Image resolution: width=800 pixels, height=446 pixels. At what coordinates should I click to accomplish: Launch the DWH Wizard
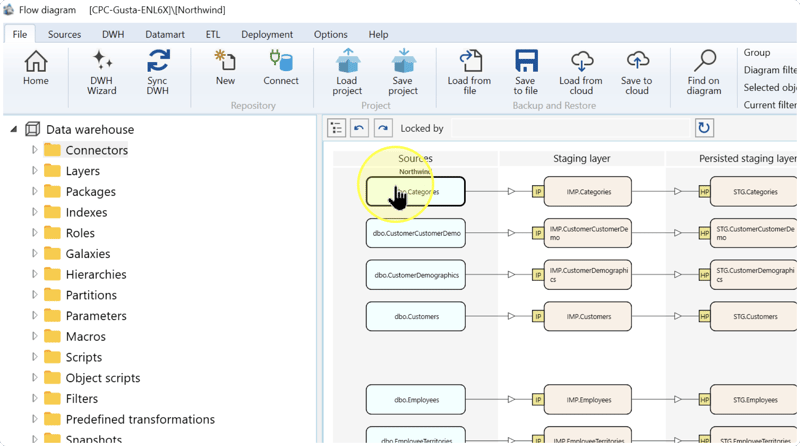[102, 72]
